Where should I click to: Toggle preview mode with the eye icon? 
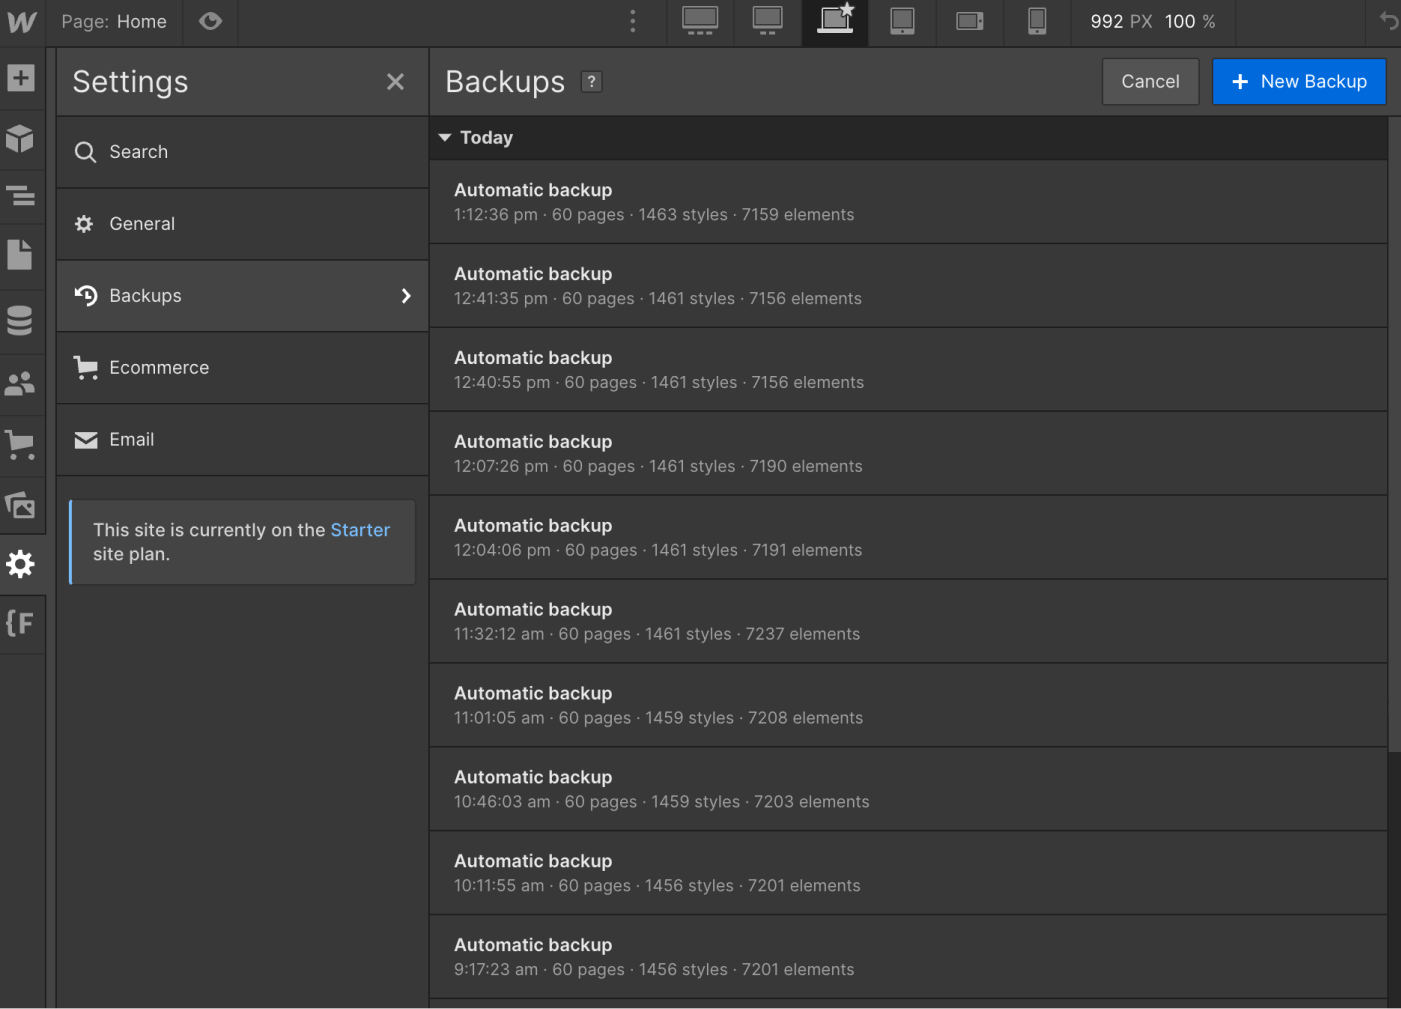(209, 21)
